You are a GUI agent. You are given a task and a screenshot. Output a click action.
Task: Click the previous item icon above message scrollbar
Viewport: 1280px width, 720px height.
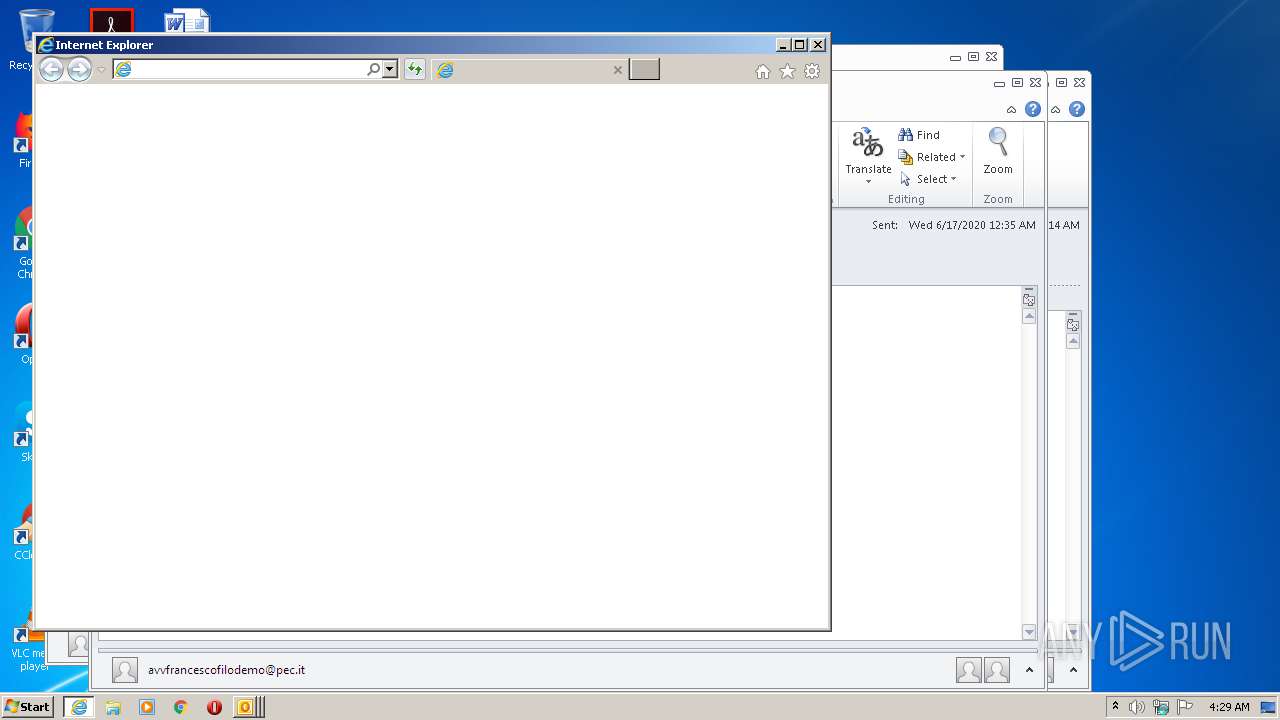(x=1029, y=299)
